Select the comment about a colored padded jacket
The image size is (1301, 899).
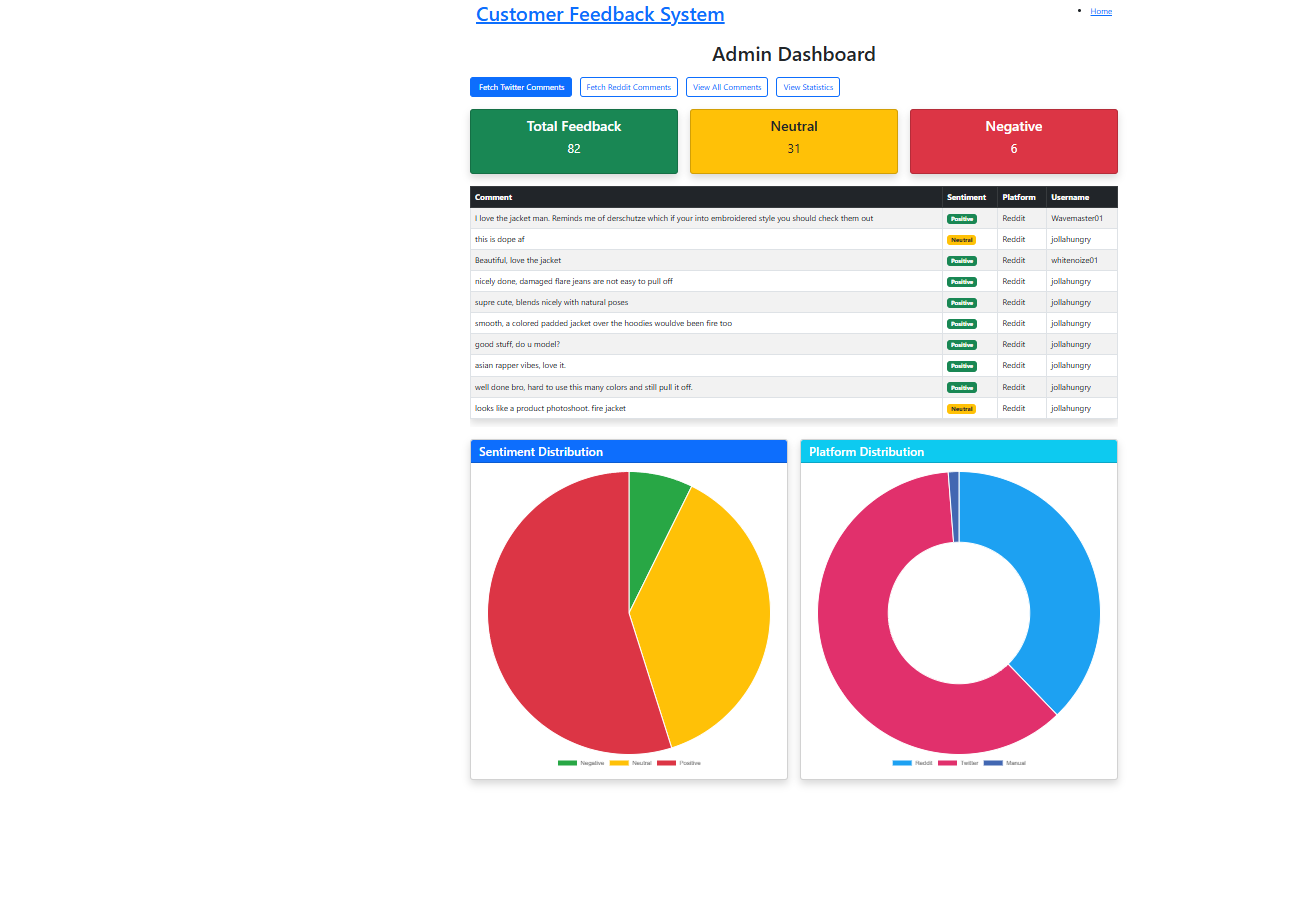[603, 323]
